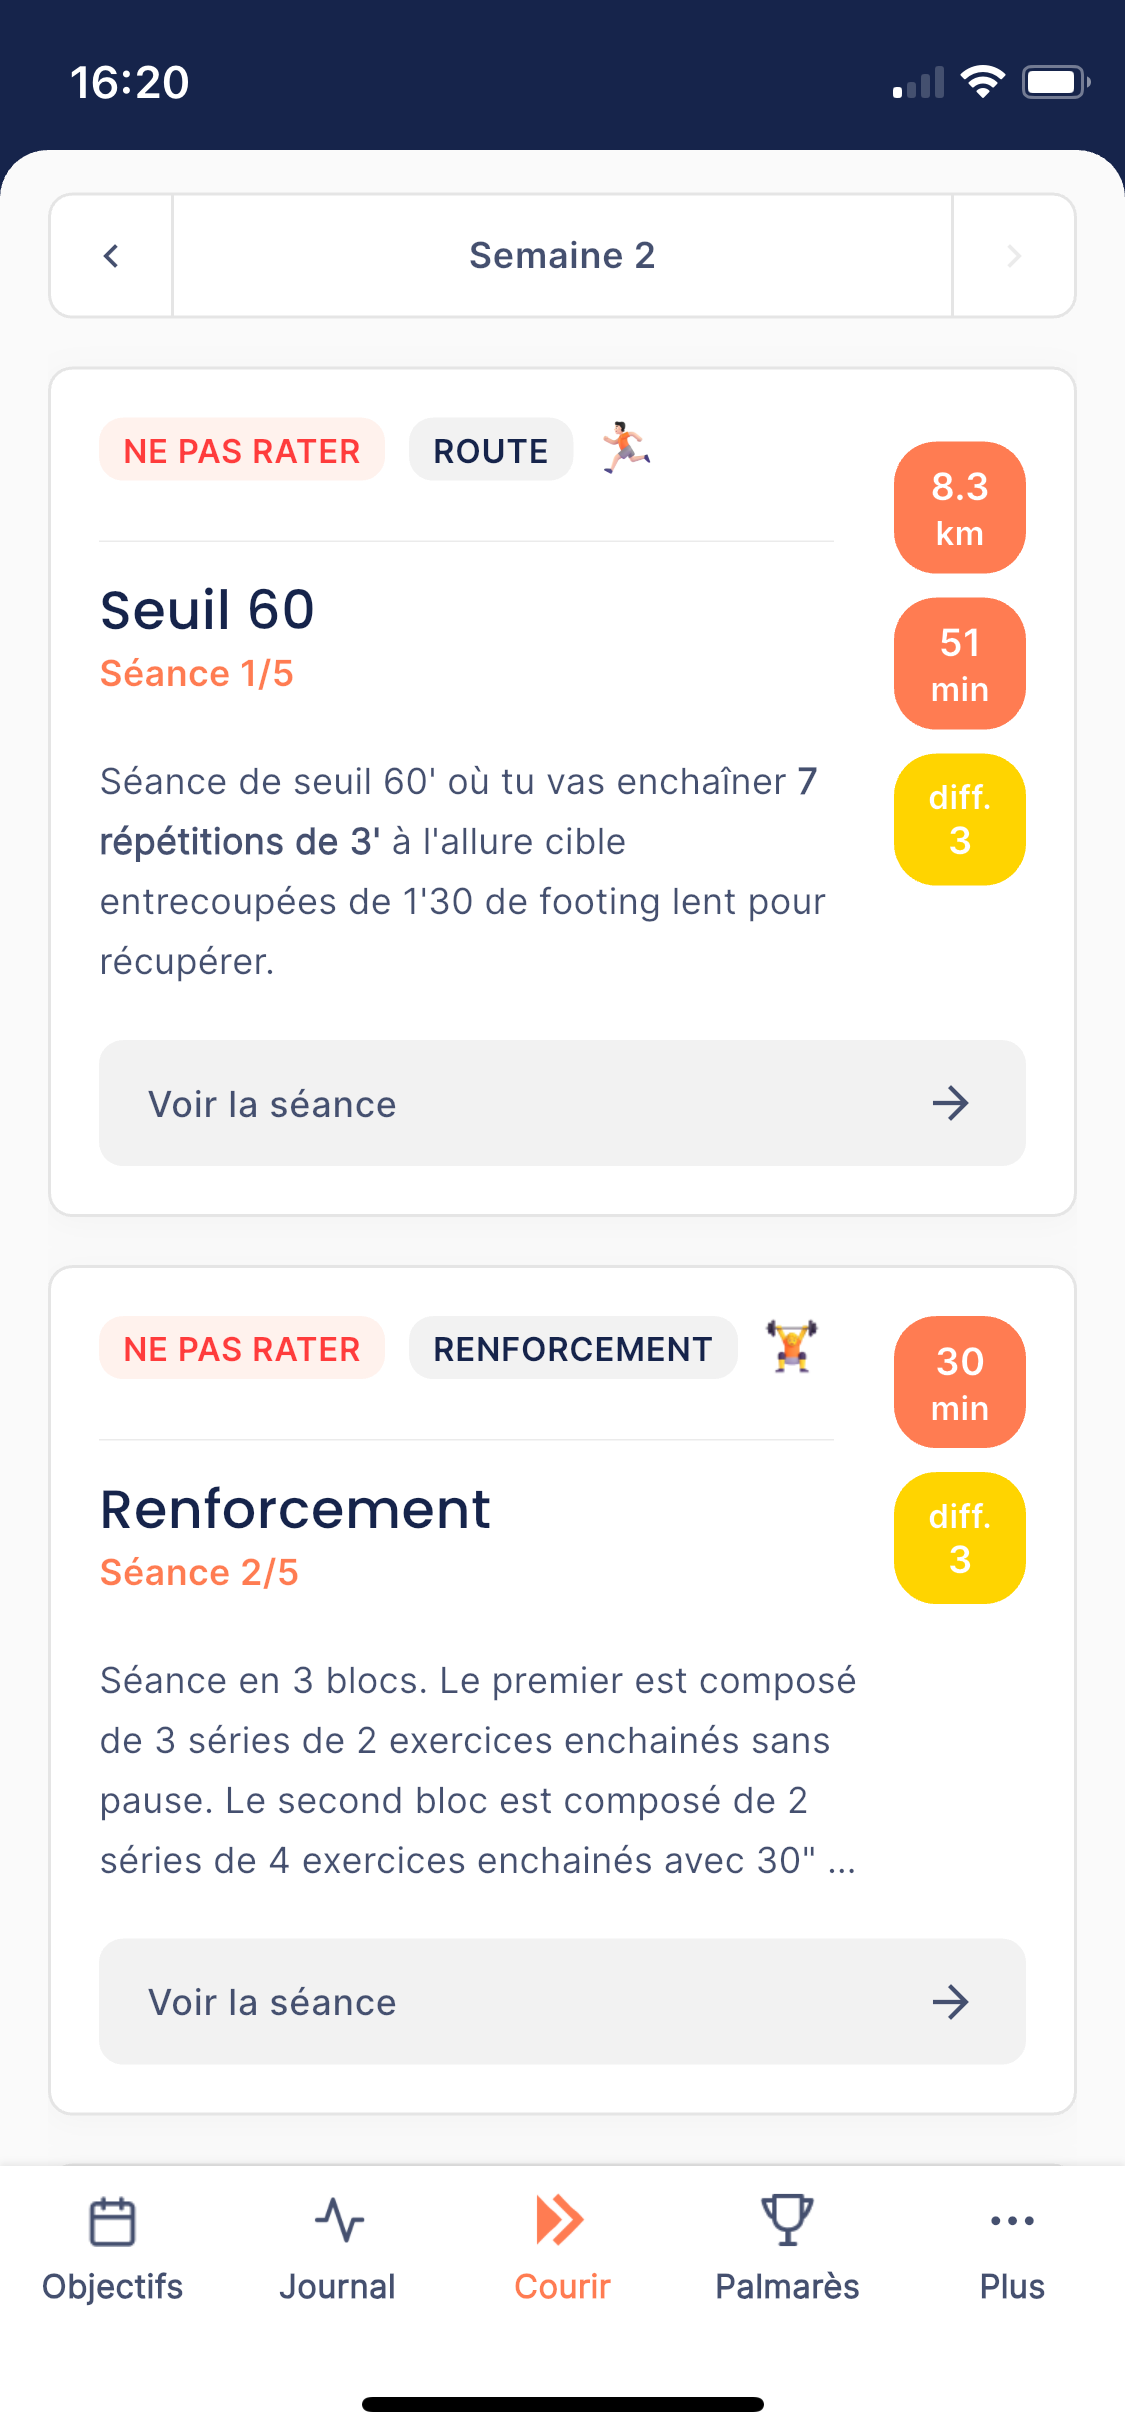This screenshot has height=2436, width=1125.
Task: Go to next week with right chevron
Action: pyautogui.click(x=1013, y=256)
